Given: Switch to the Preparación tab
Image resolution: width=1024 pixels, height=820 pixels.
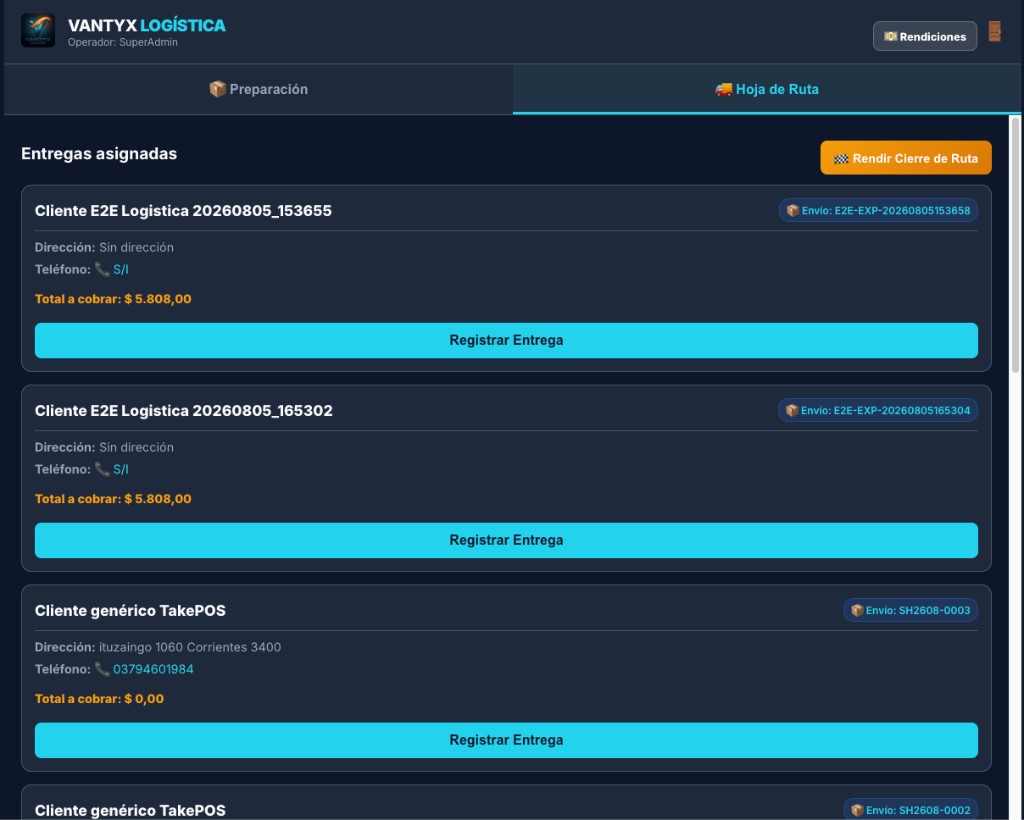Looking at the screenshot, I should coord(258,89).
